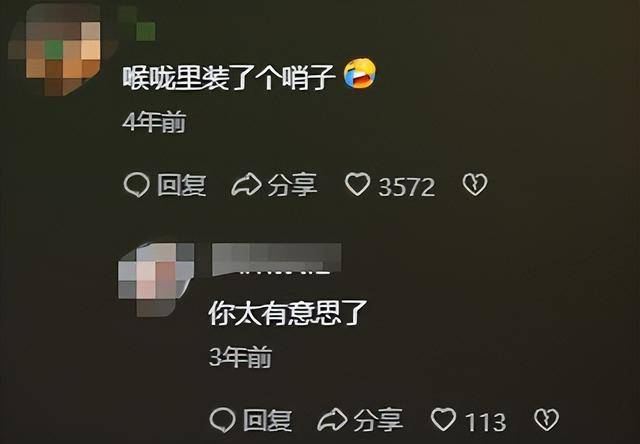The width and height of the screenshot is (640, 444).
Task: Dislike the 喉咙里装了个哨子 comment with broken heart
Action: (x=475, y=184)
